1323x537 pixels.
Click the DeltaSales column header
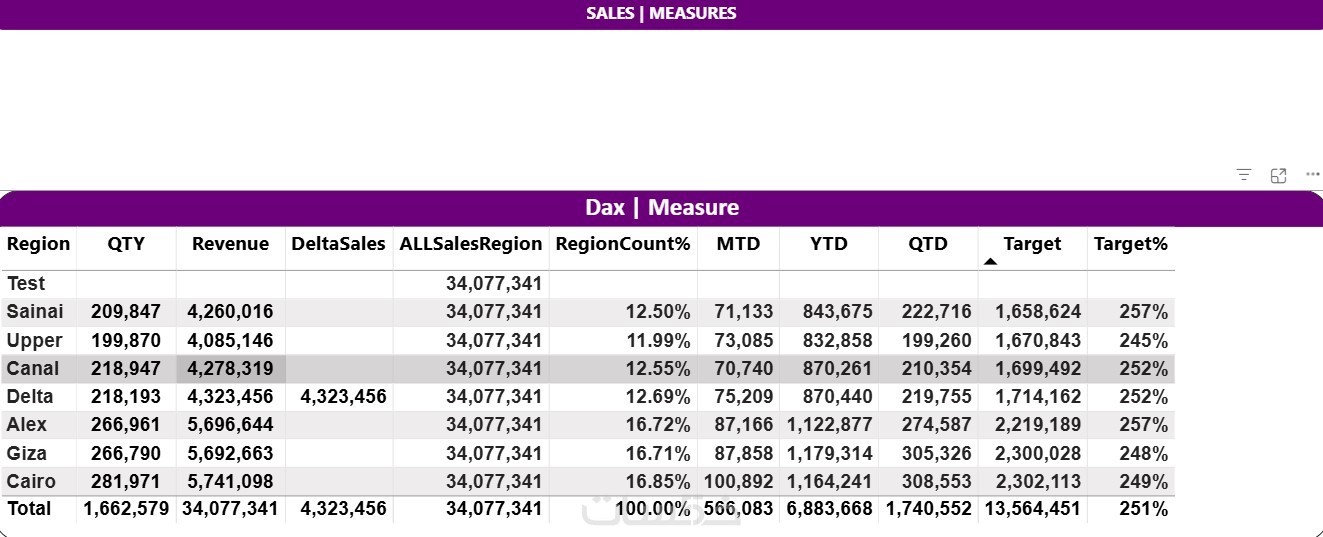coord(338,244)
